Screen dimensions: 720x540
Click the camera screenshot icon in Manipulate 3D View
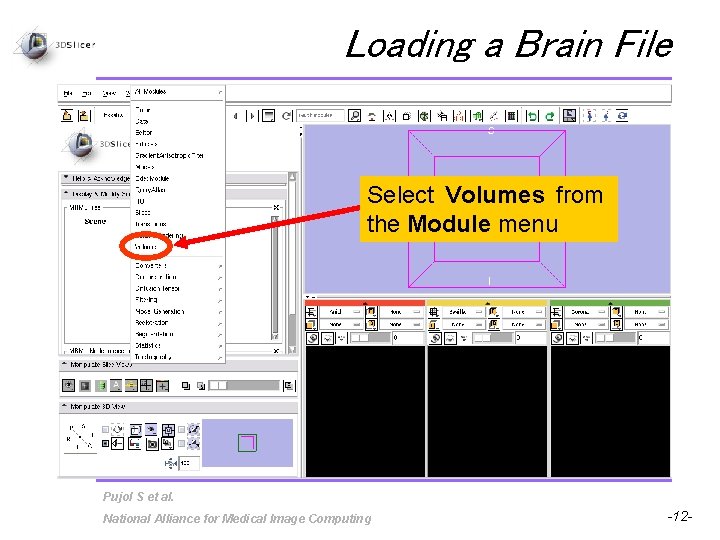click(x=152, y=444)
